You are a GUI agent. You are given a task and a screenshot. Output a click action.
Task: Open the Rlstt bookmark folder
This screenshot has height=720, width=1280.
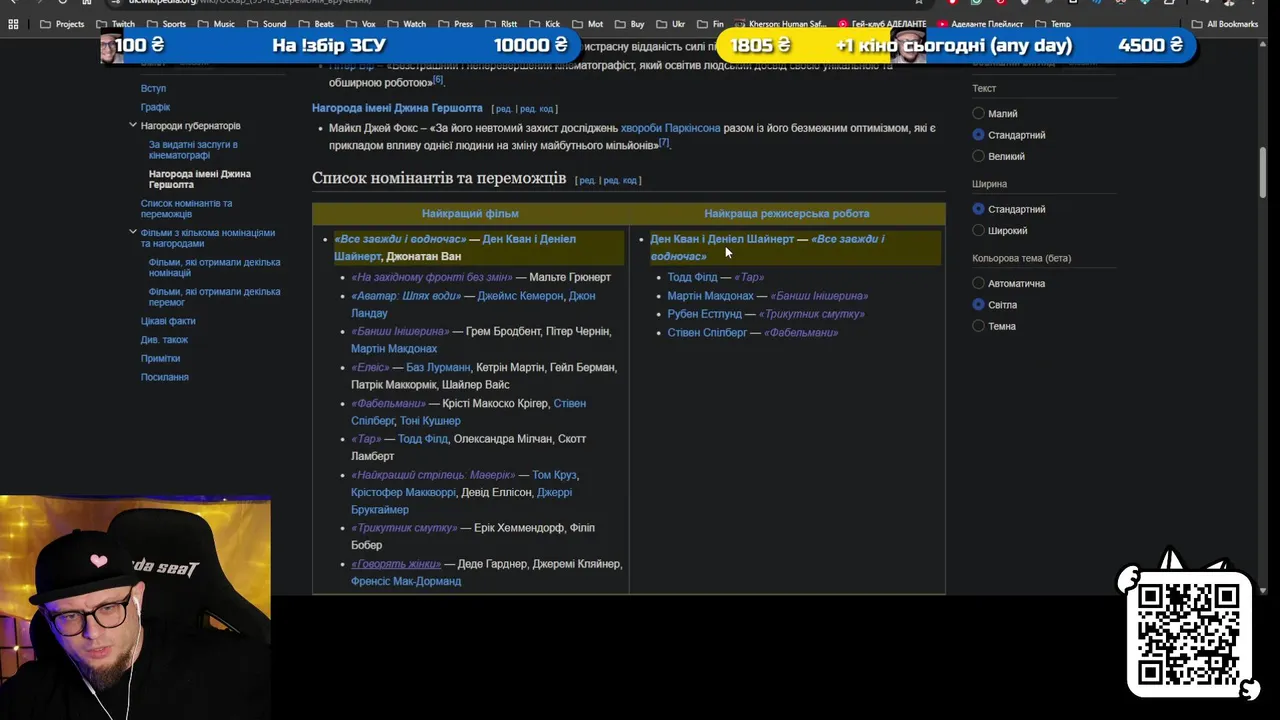point(502,24)
